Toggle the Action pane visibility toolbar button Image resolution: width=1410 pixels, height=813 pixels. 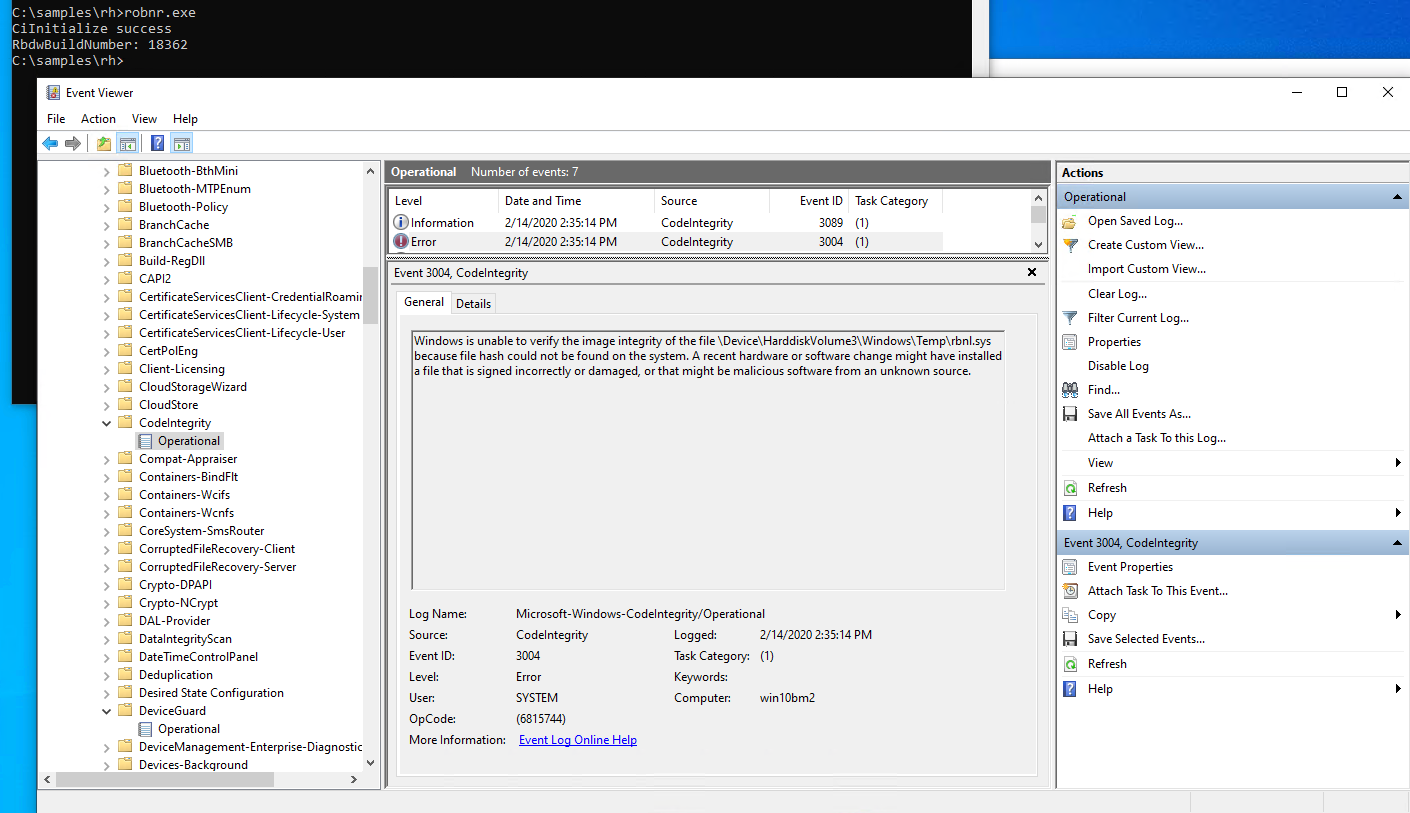181,143
